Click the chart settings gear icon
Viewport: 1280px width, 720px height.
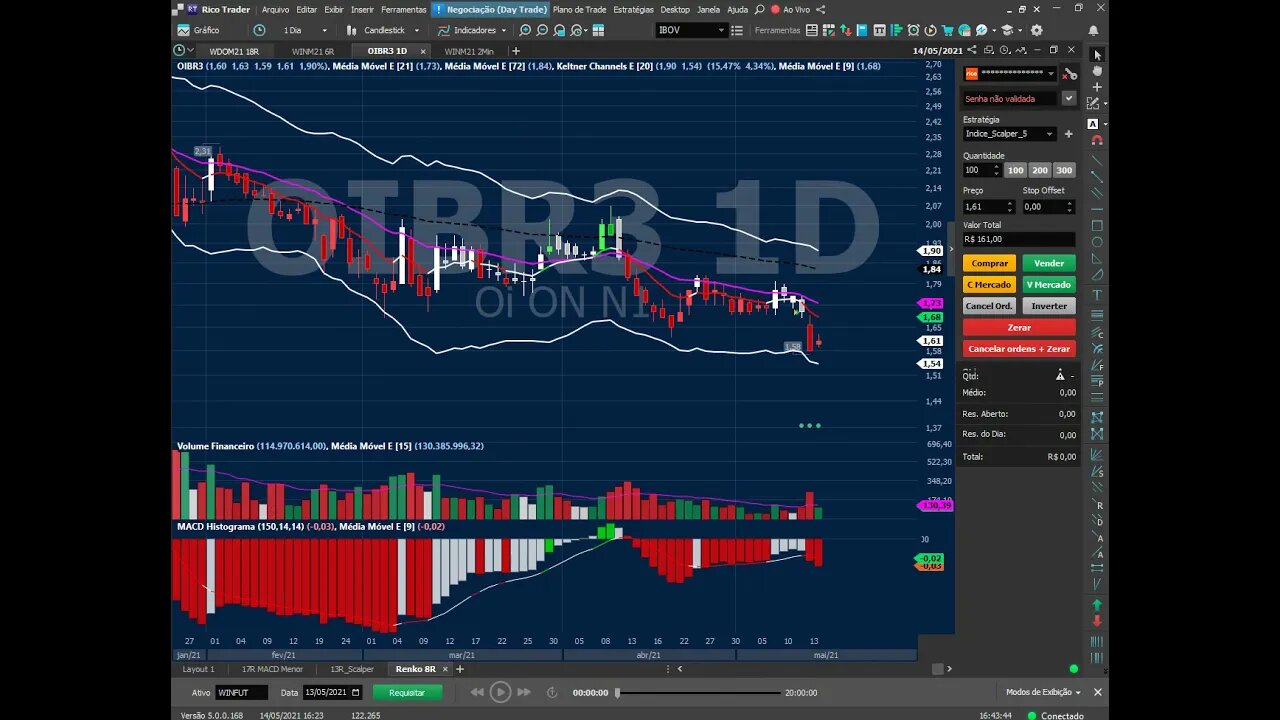click(1036, 30)
